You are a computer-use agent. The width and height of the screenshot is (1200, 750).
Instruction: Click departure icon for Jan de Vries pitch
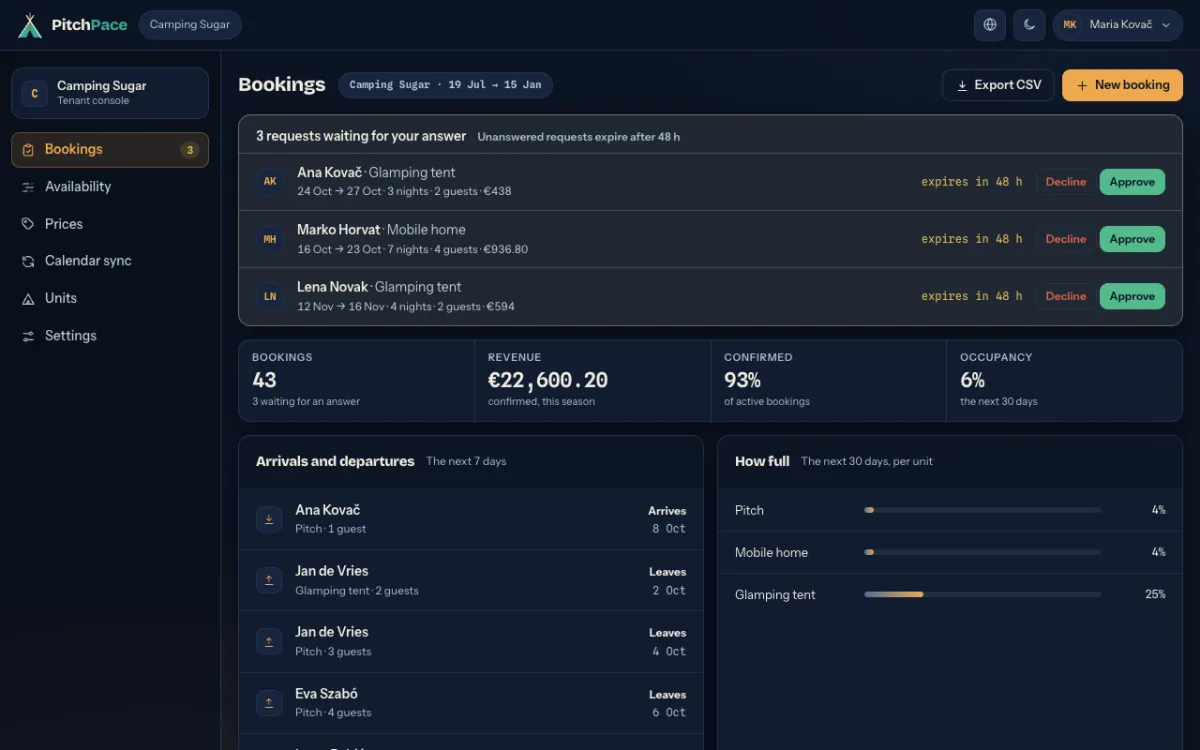tap(269, 641)
